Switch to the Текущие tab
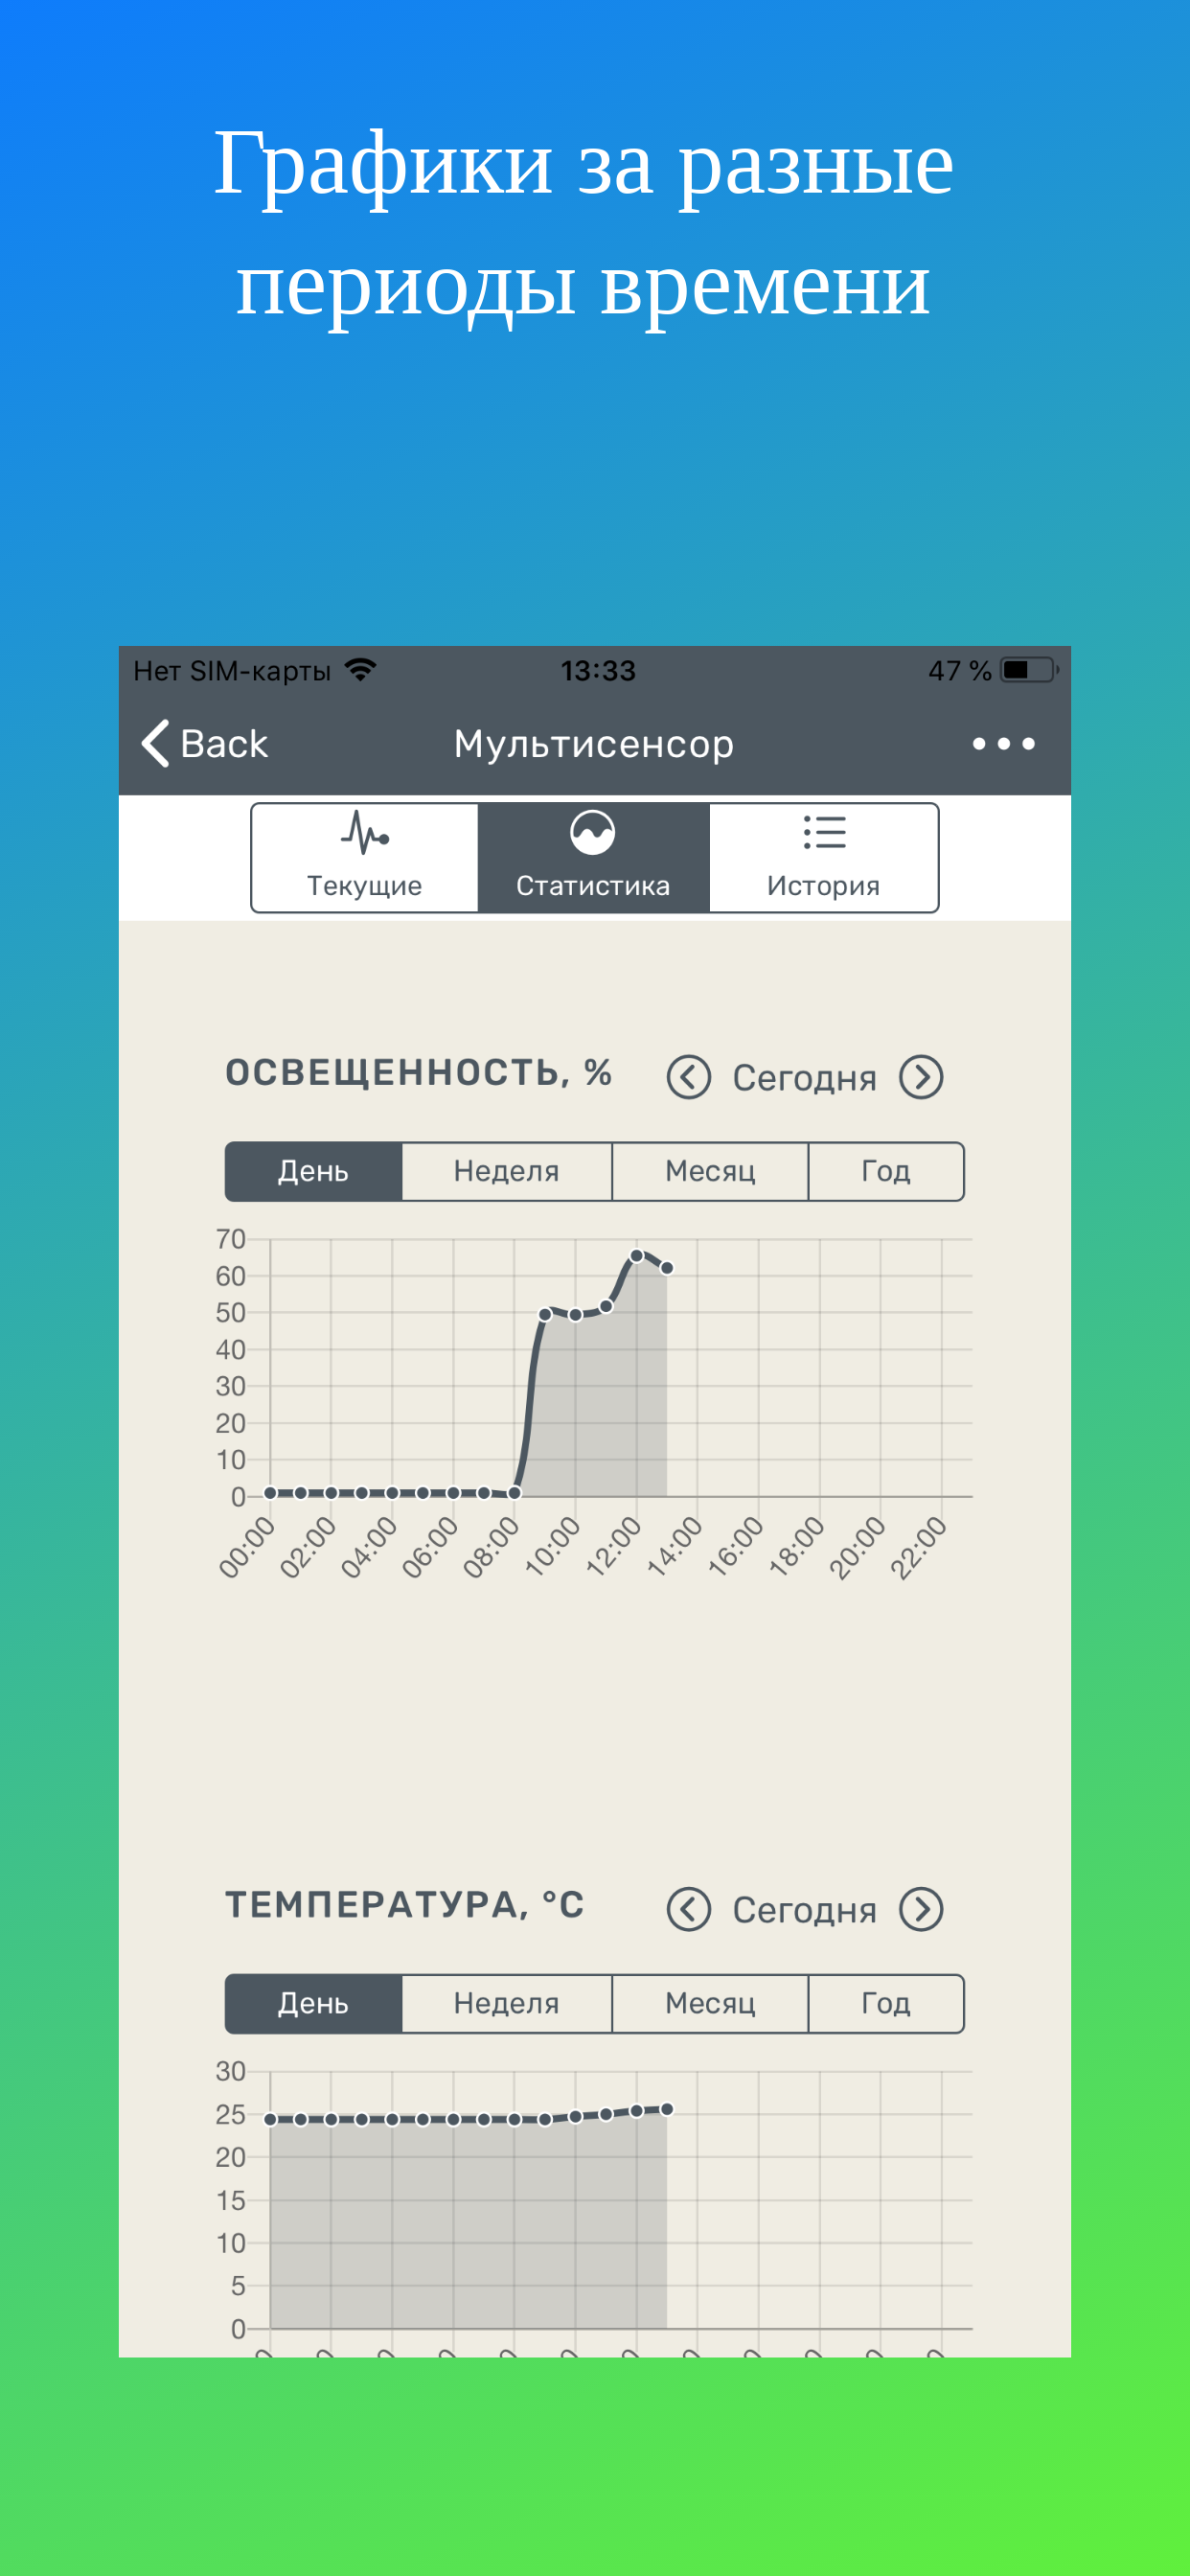Viewport: 1190px width, 2576px height. (364, 857)
